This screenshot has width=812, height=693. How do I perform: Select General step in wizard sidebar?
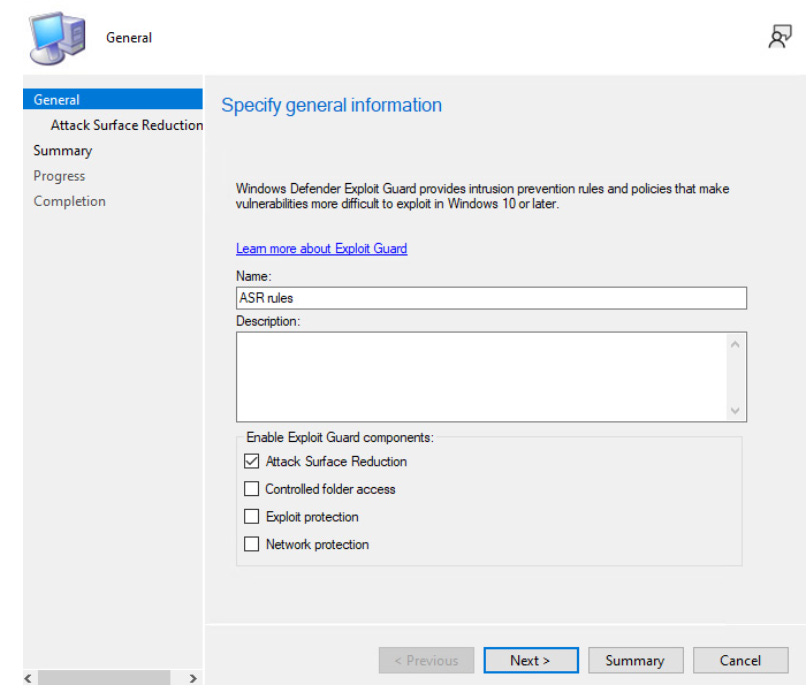(113, 99)
